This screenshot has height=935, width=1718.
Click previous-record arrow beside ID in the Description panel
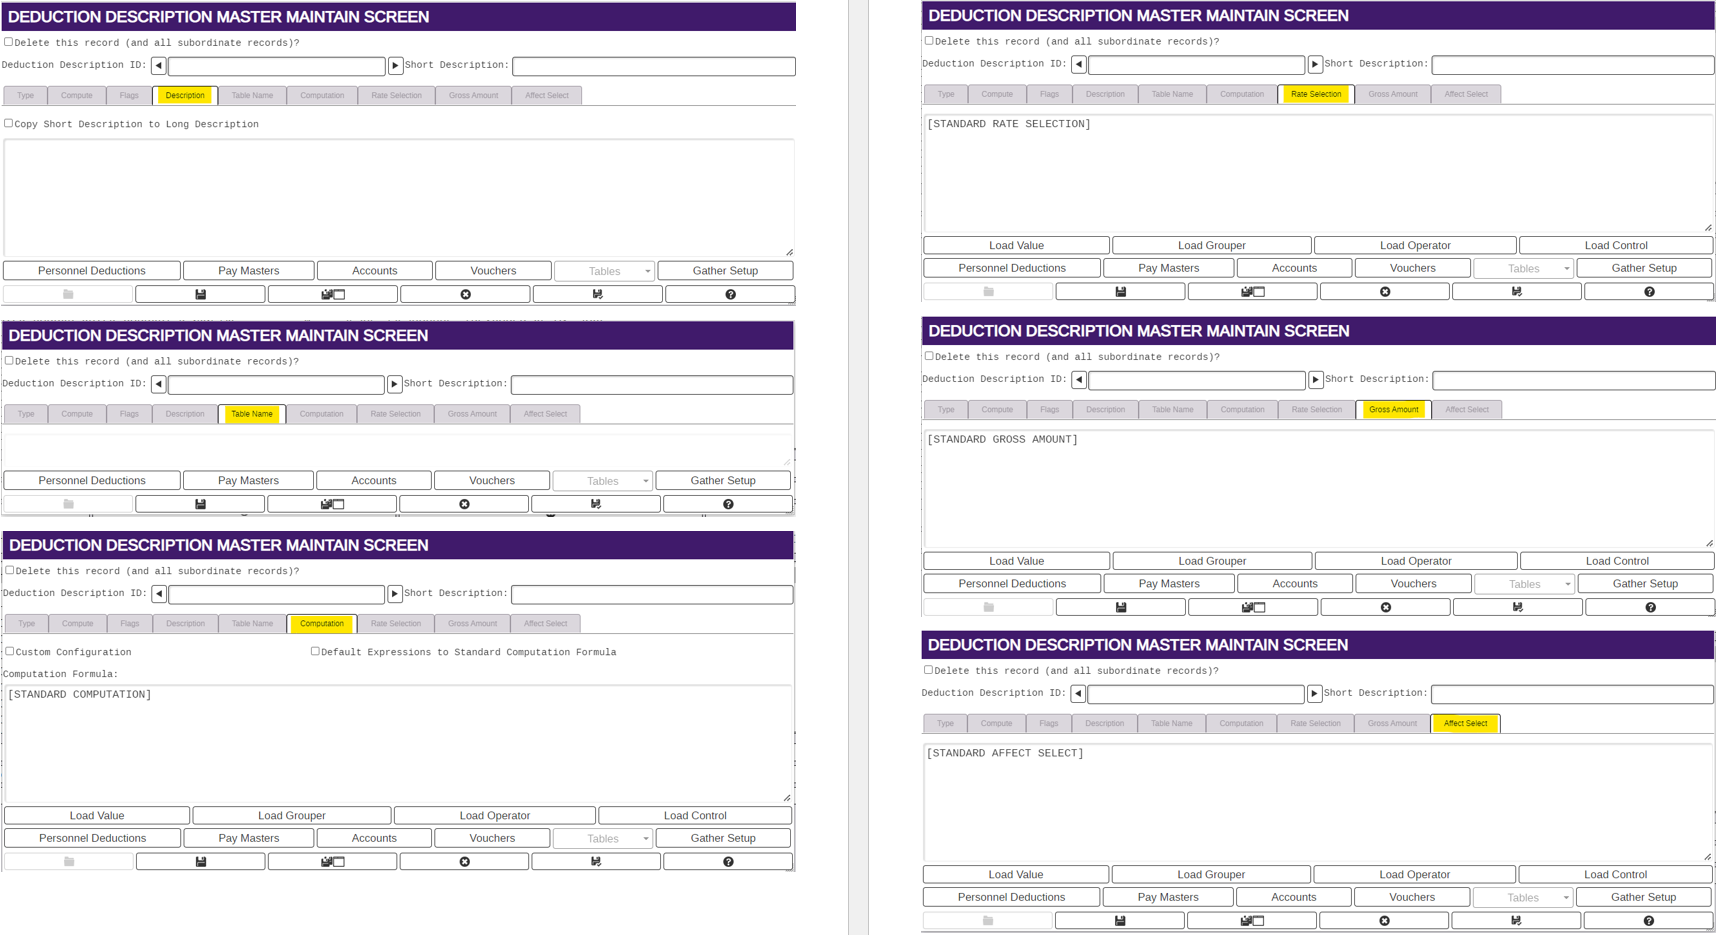click(158, 66)
